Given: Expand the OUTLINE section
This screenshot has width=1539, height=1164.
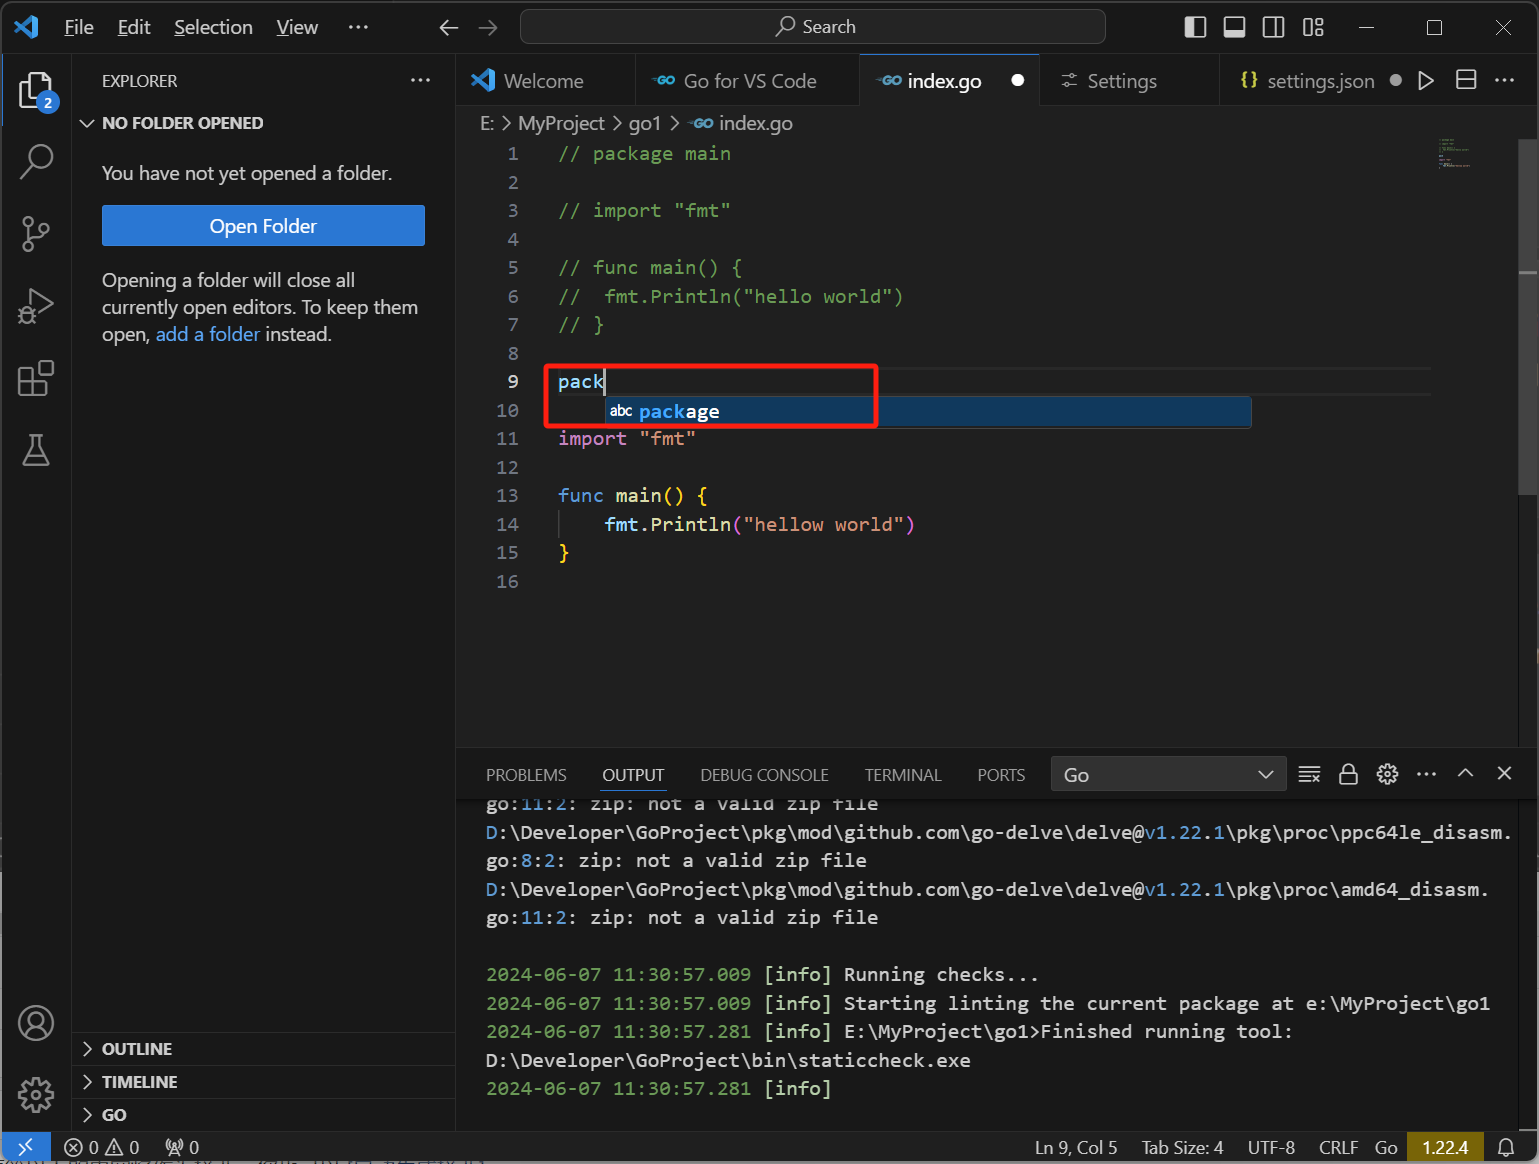Looking at the screenshot, I should (264, 1049).
